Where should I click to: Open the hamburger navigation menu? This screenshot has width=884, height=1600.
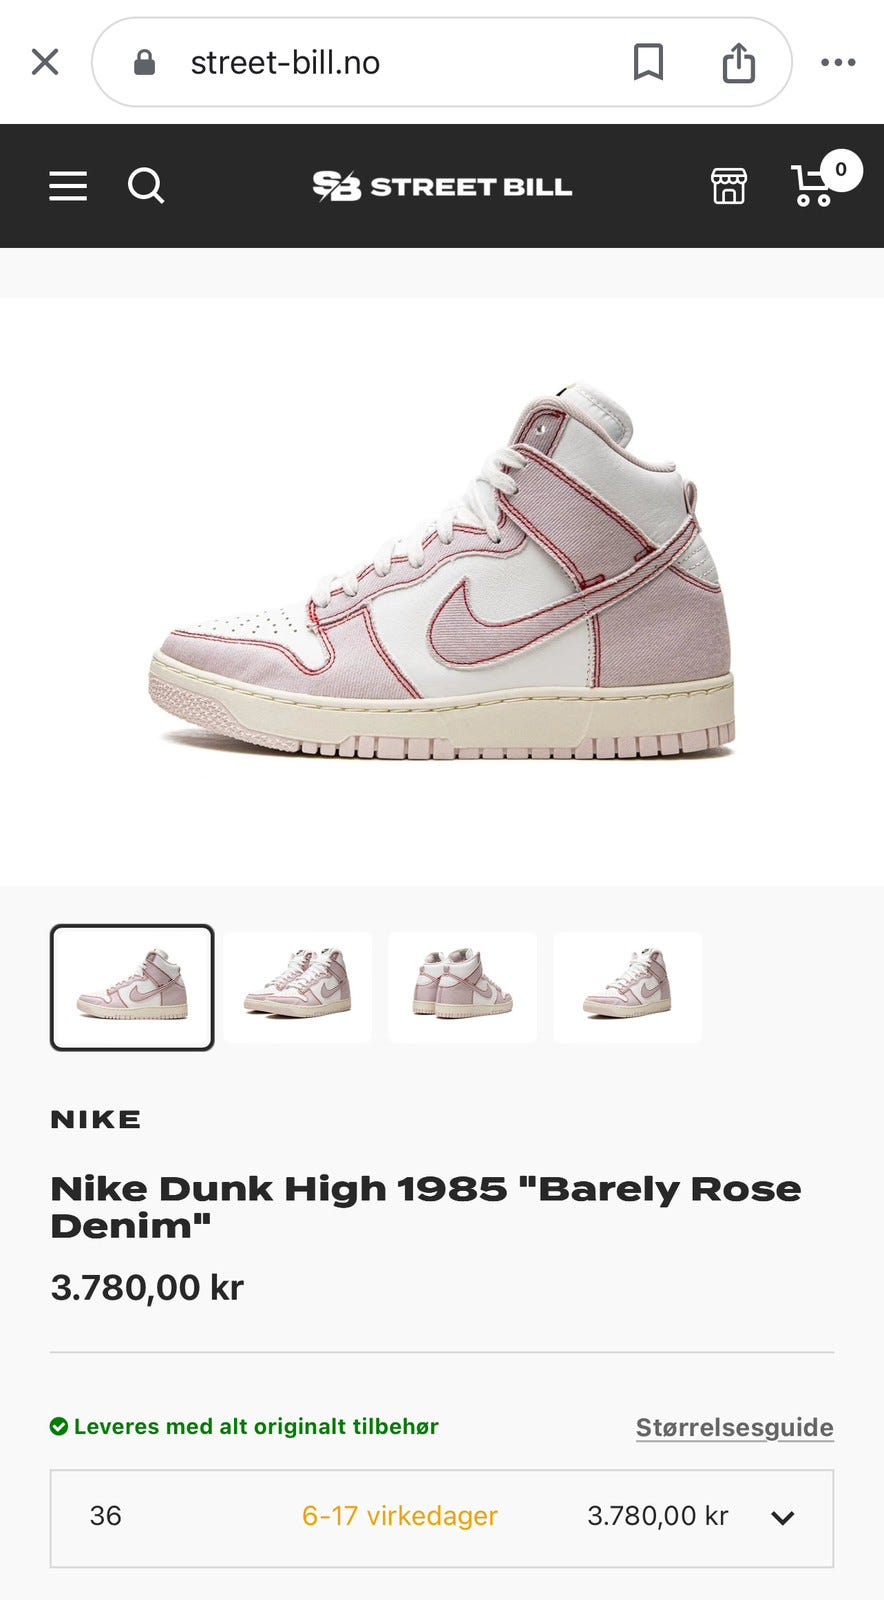click(68, 186)
